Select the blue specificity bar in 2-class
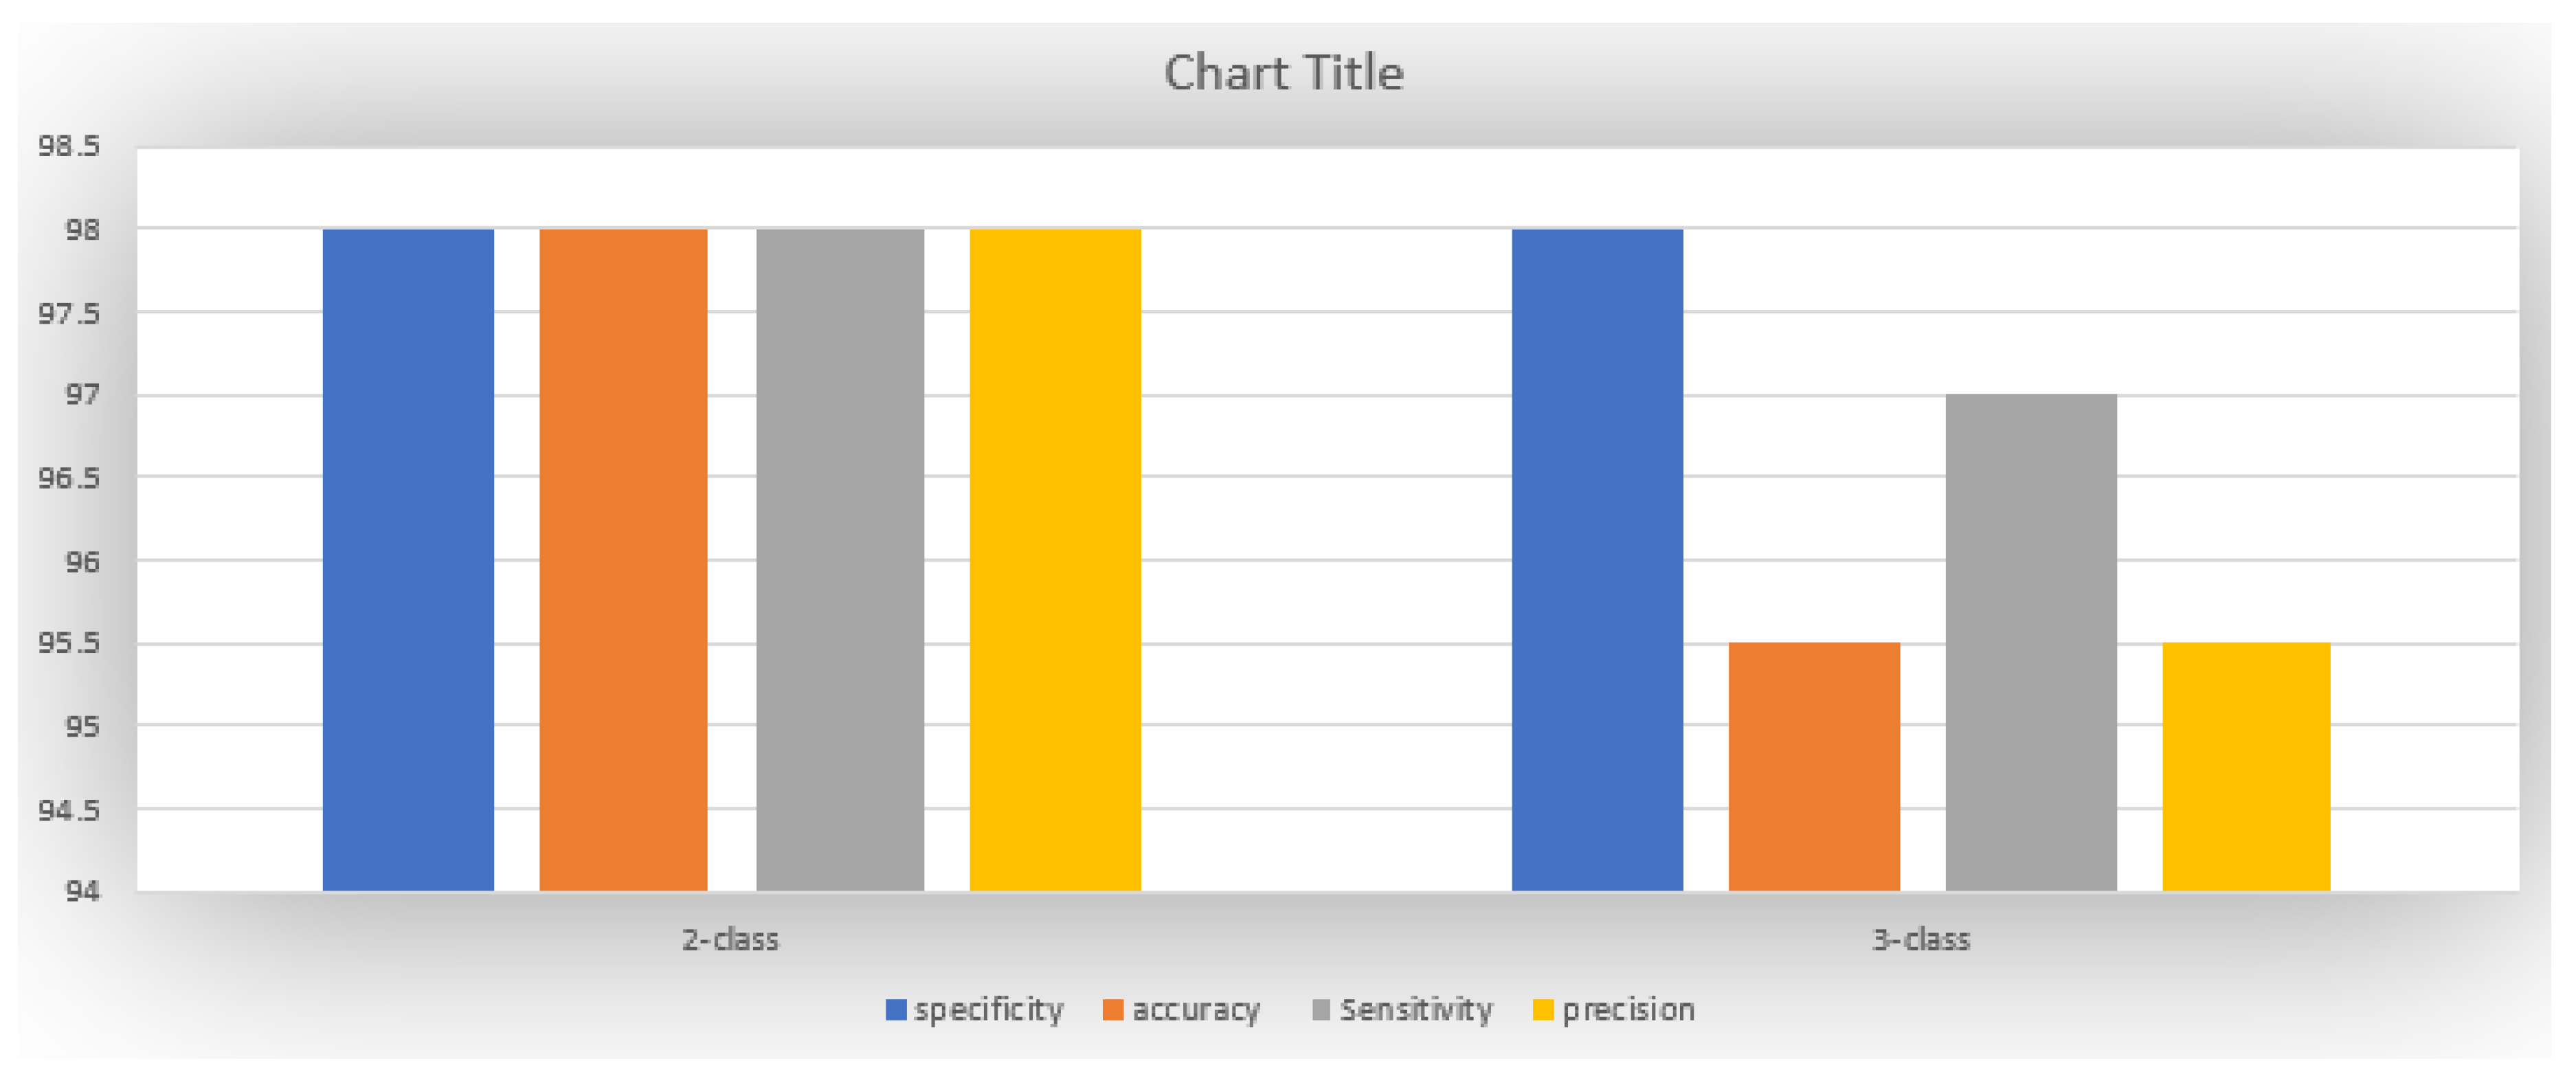Viewport: 2576px width, 1083px height. tap(408, 559)
